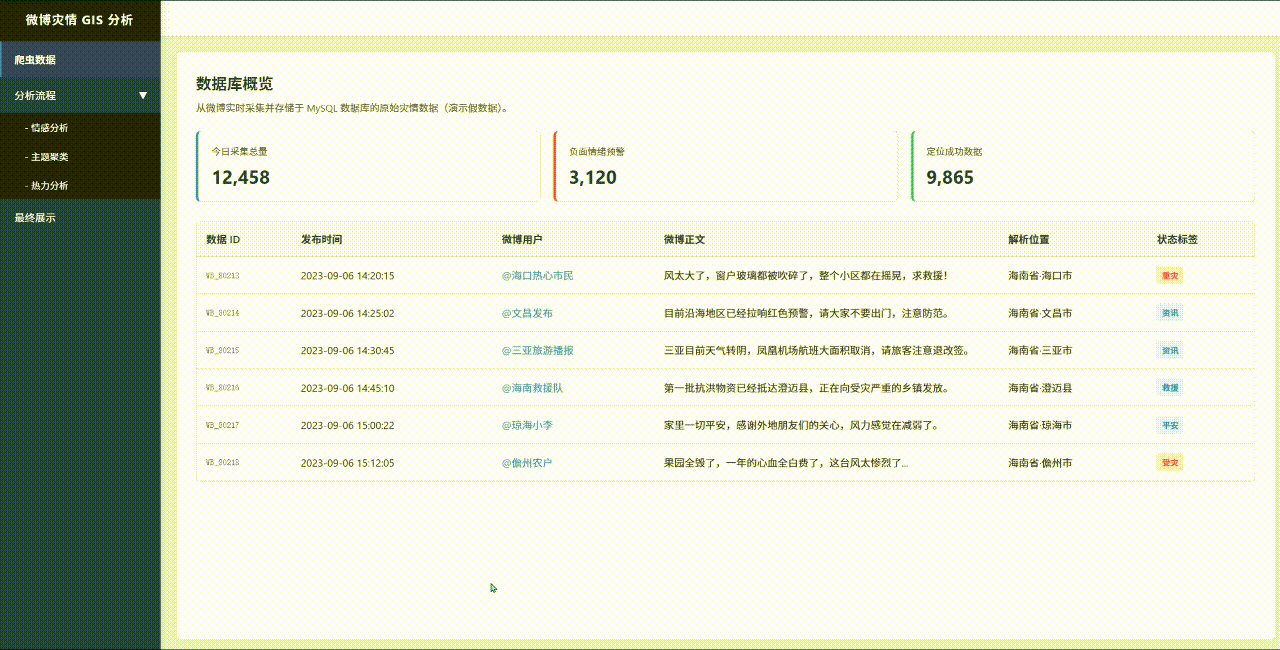Click the 救援 status tag
1280x650 pixels.
pyautogui.click(x=1169, y=388)
